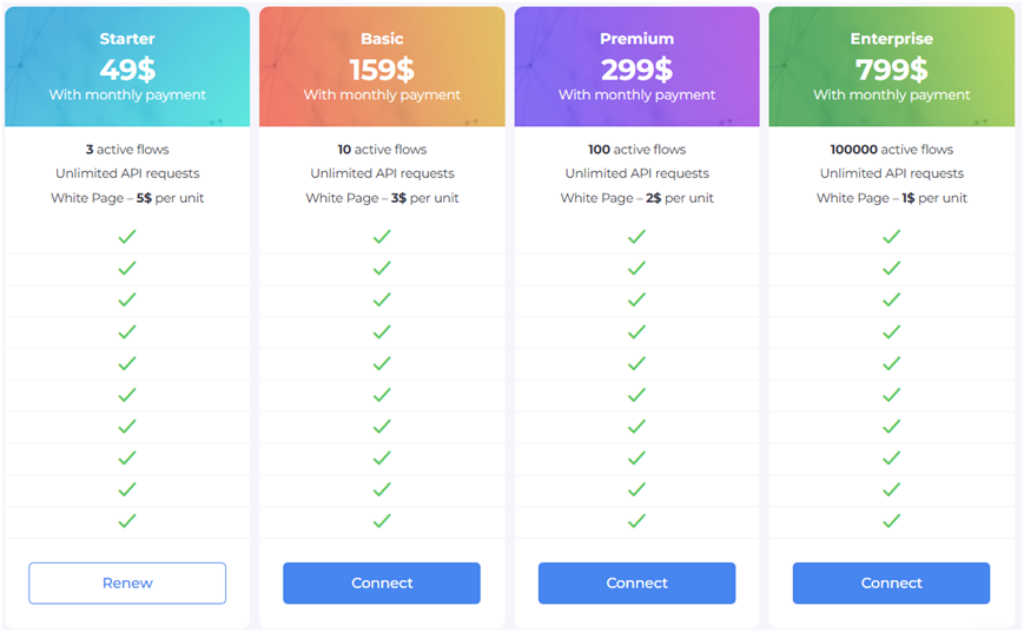
Task: Click the Renew button under Starter plan
Action: pyautogui.click(x=127, y=583)
